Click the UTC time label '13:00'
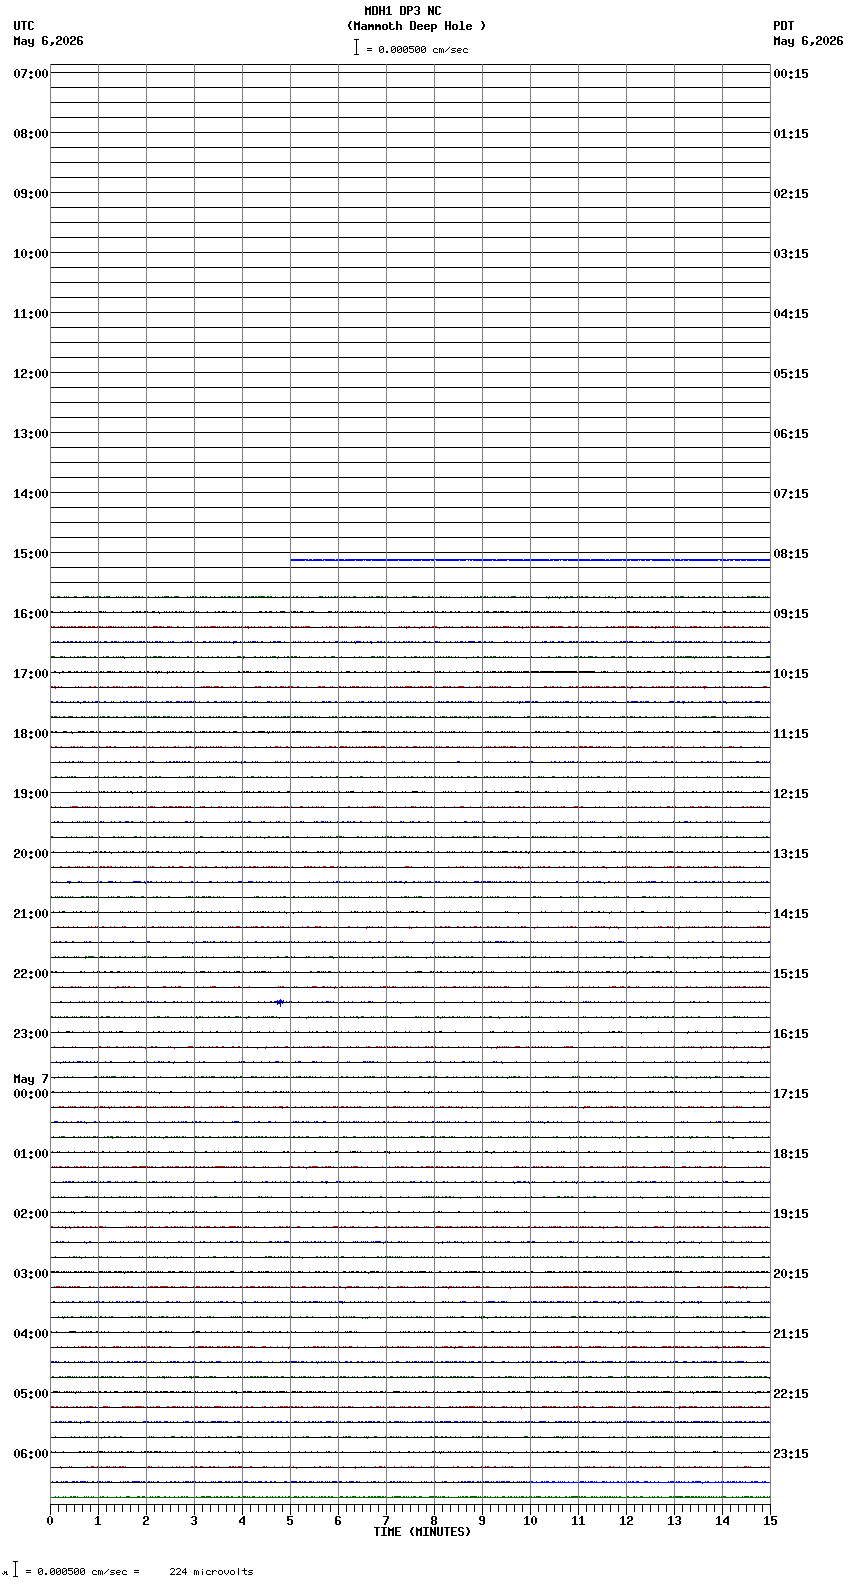 [30, 434]
